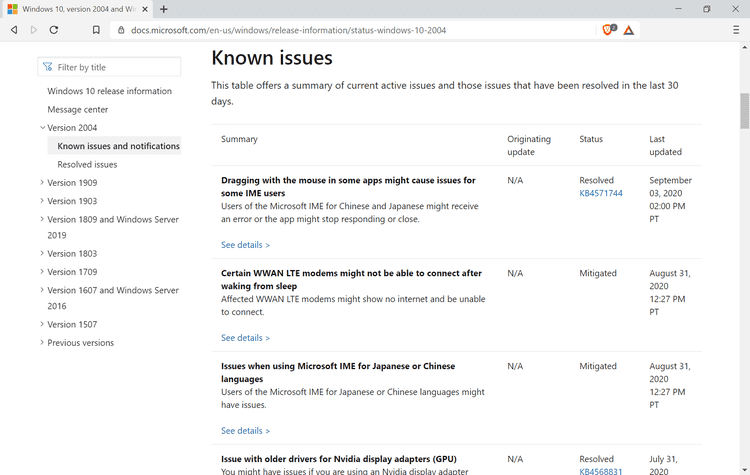
Task: See details for WWAN LTE modems issue
Action: 245,338
